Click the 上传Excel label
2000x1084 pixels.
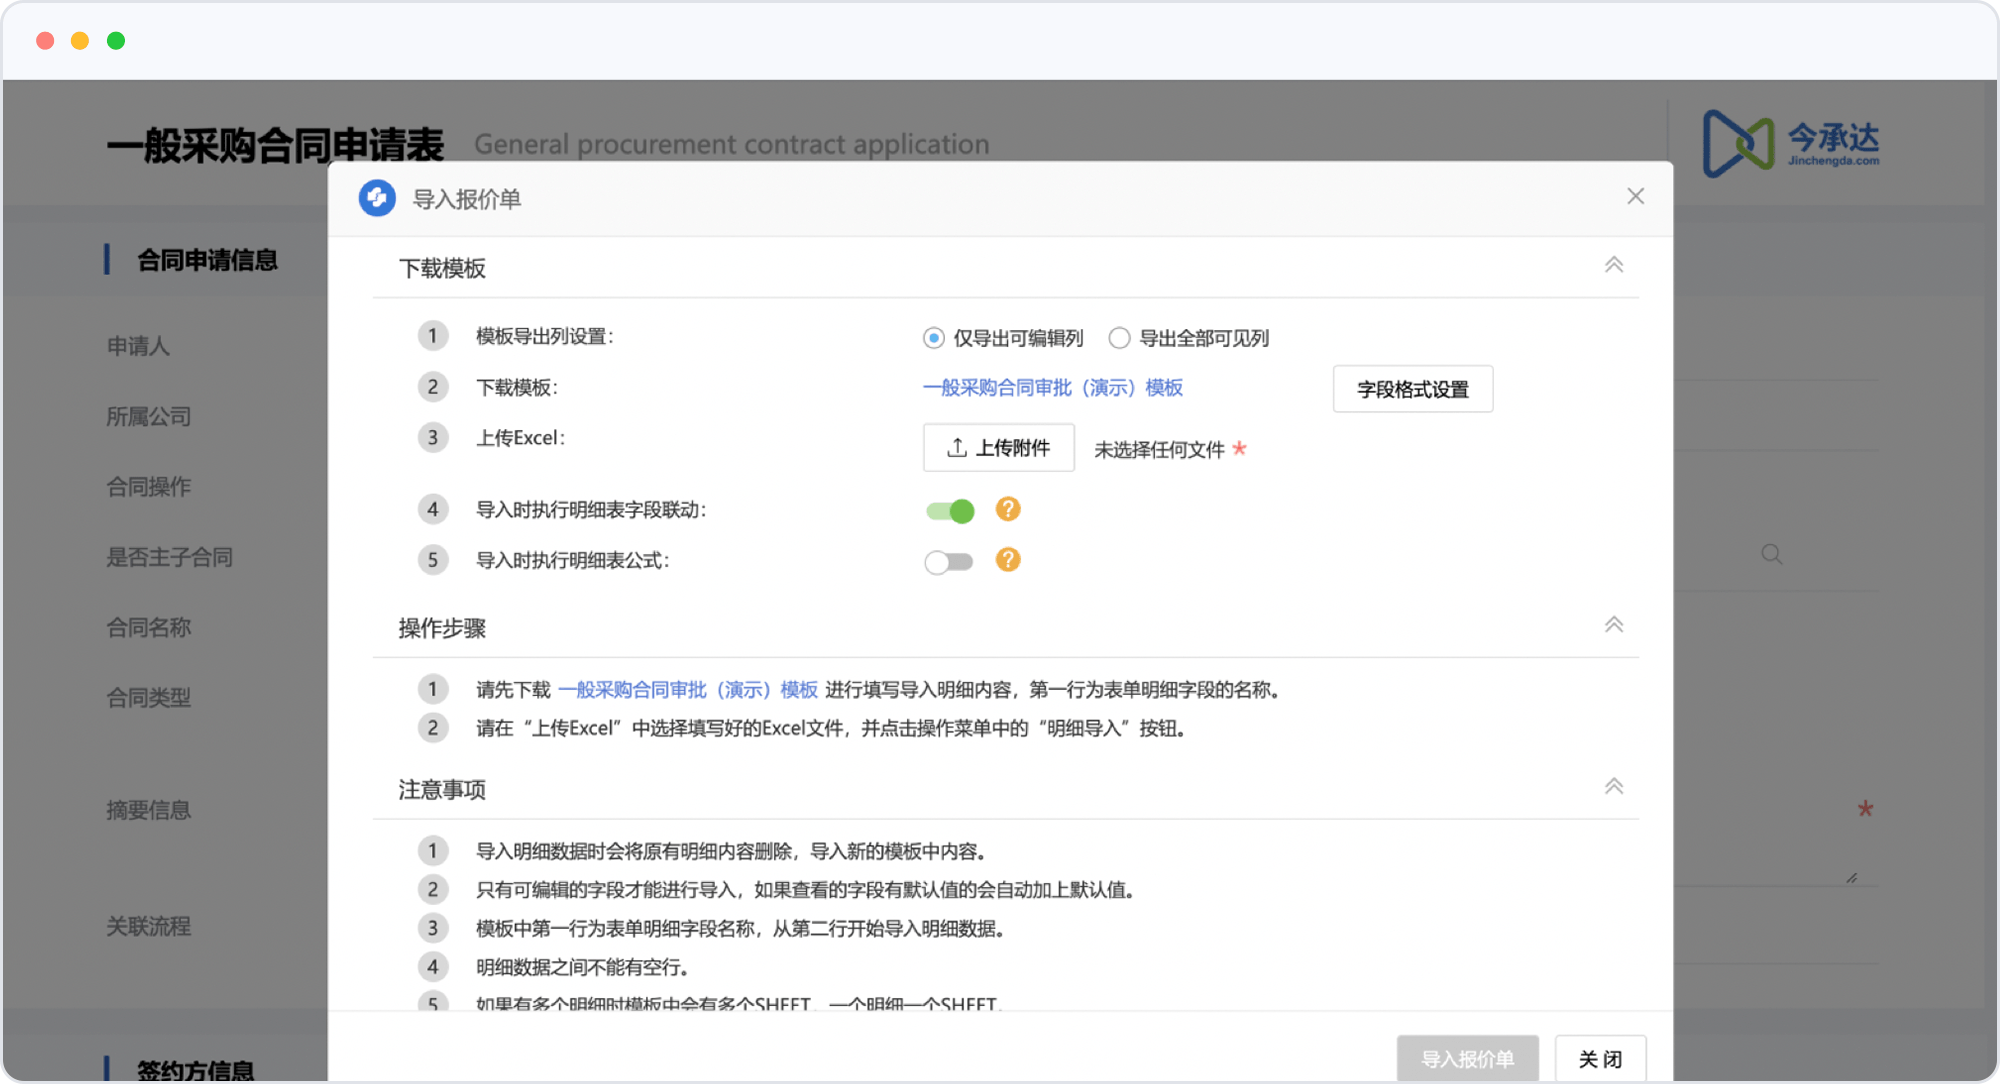point(521,438)
